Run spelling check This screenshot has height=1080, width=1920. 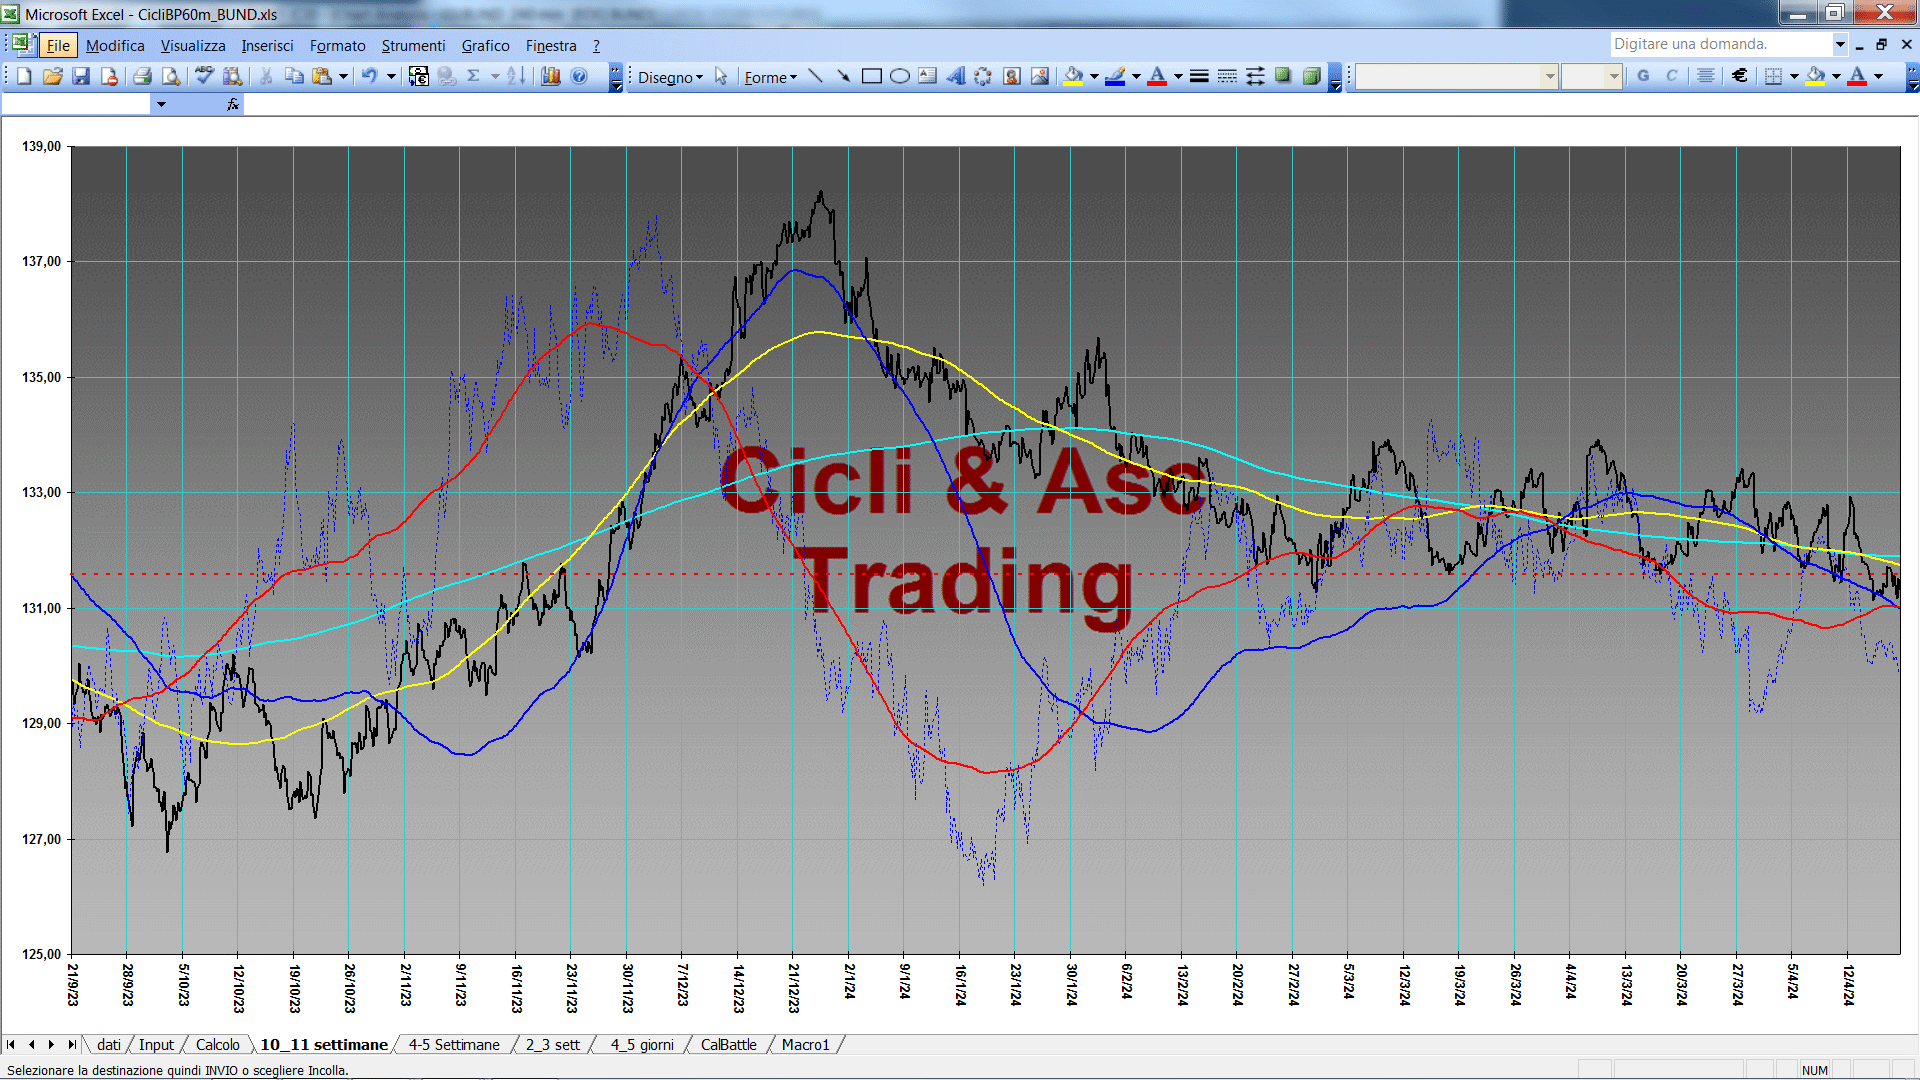pos(204,76)
